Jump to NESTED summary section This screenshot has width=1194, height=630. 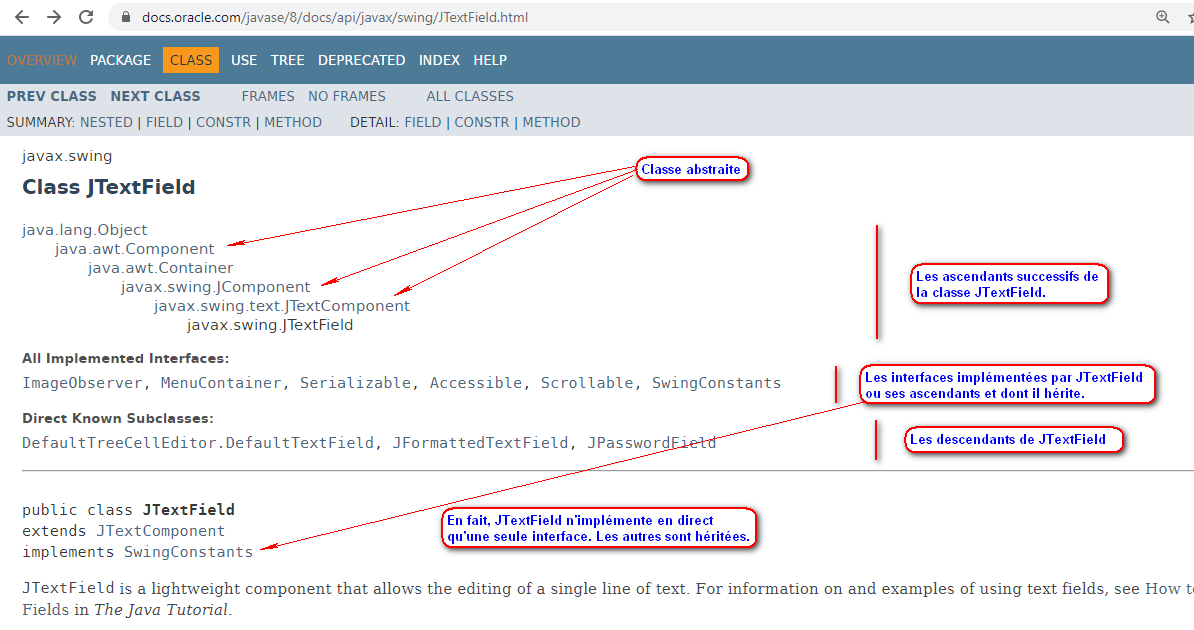tap(106, 122)
